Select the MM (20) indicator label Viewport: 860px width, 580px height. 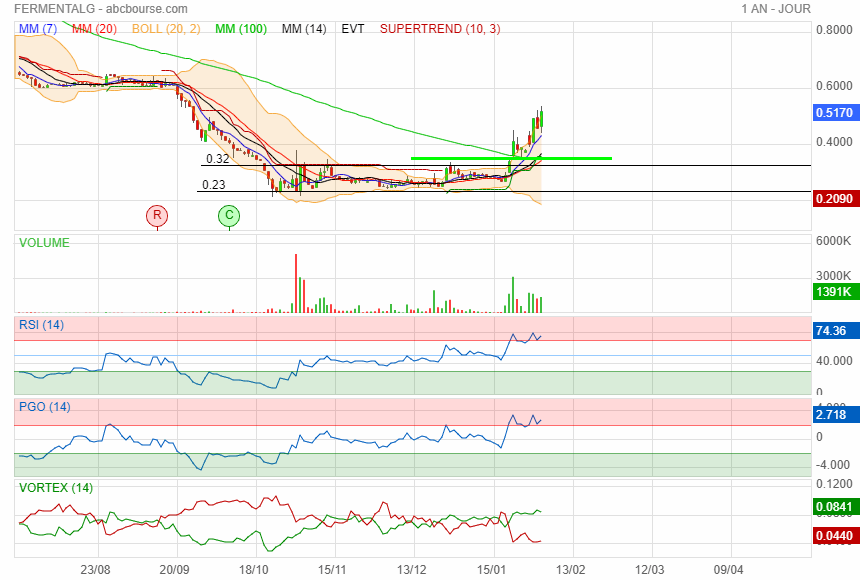94,29
